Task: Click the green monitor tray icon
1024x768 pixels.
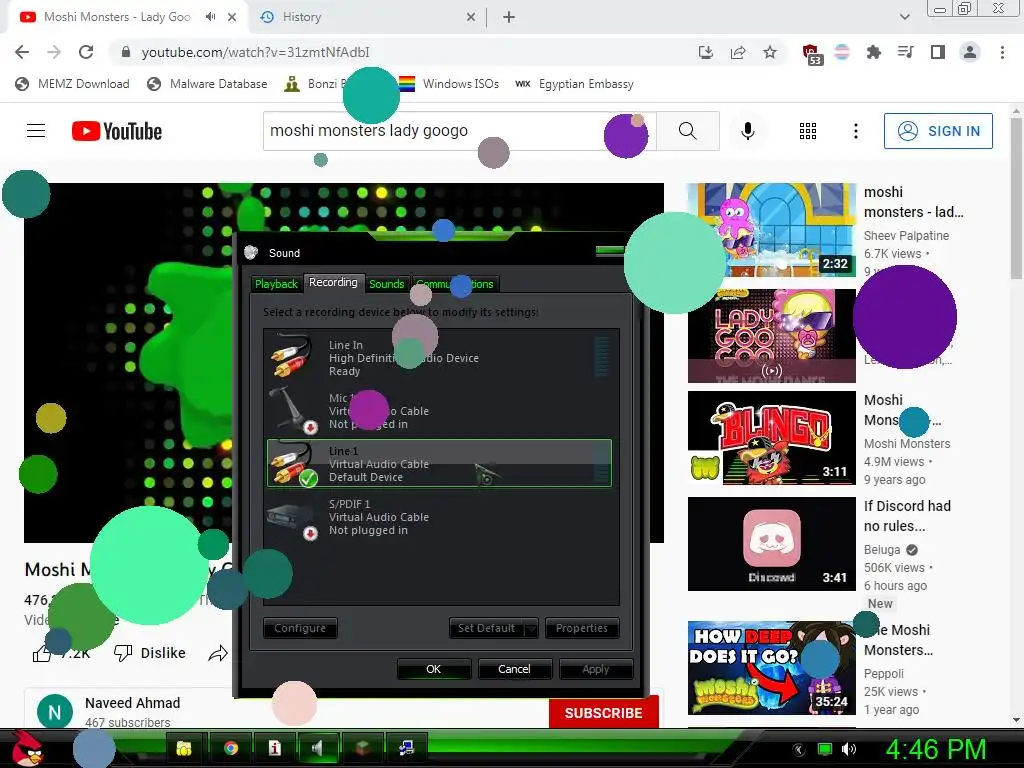Action: coord(825,749)
